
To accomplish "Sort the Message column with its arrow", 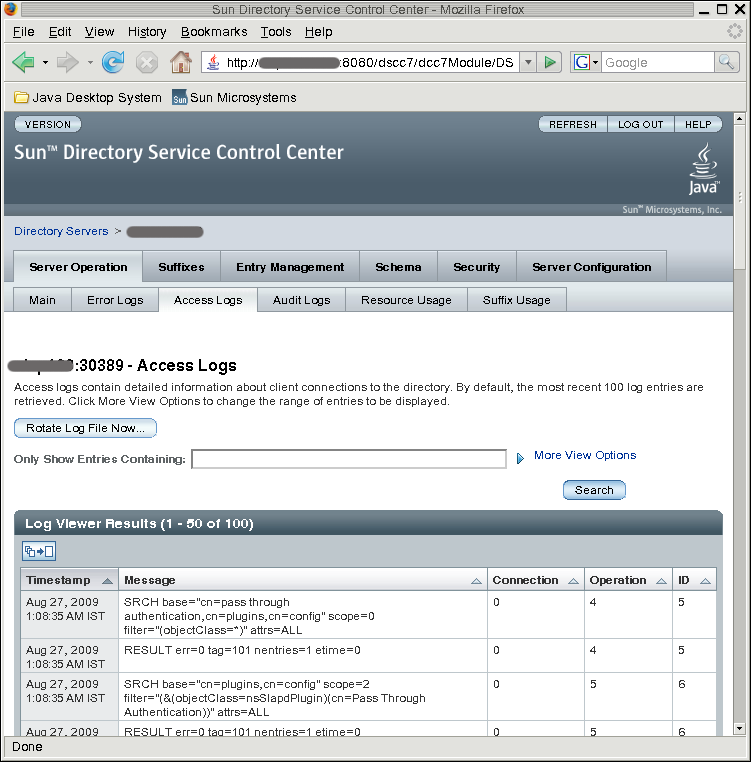I will [476, 581].
